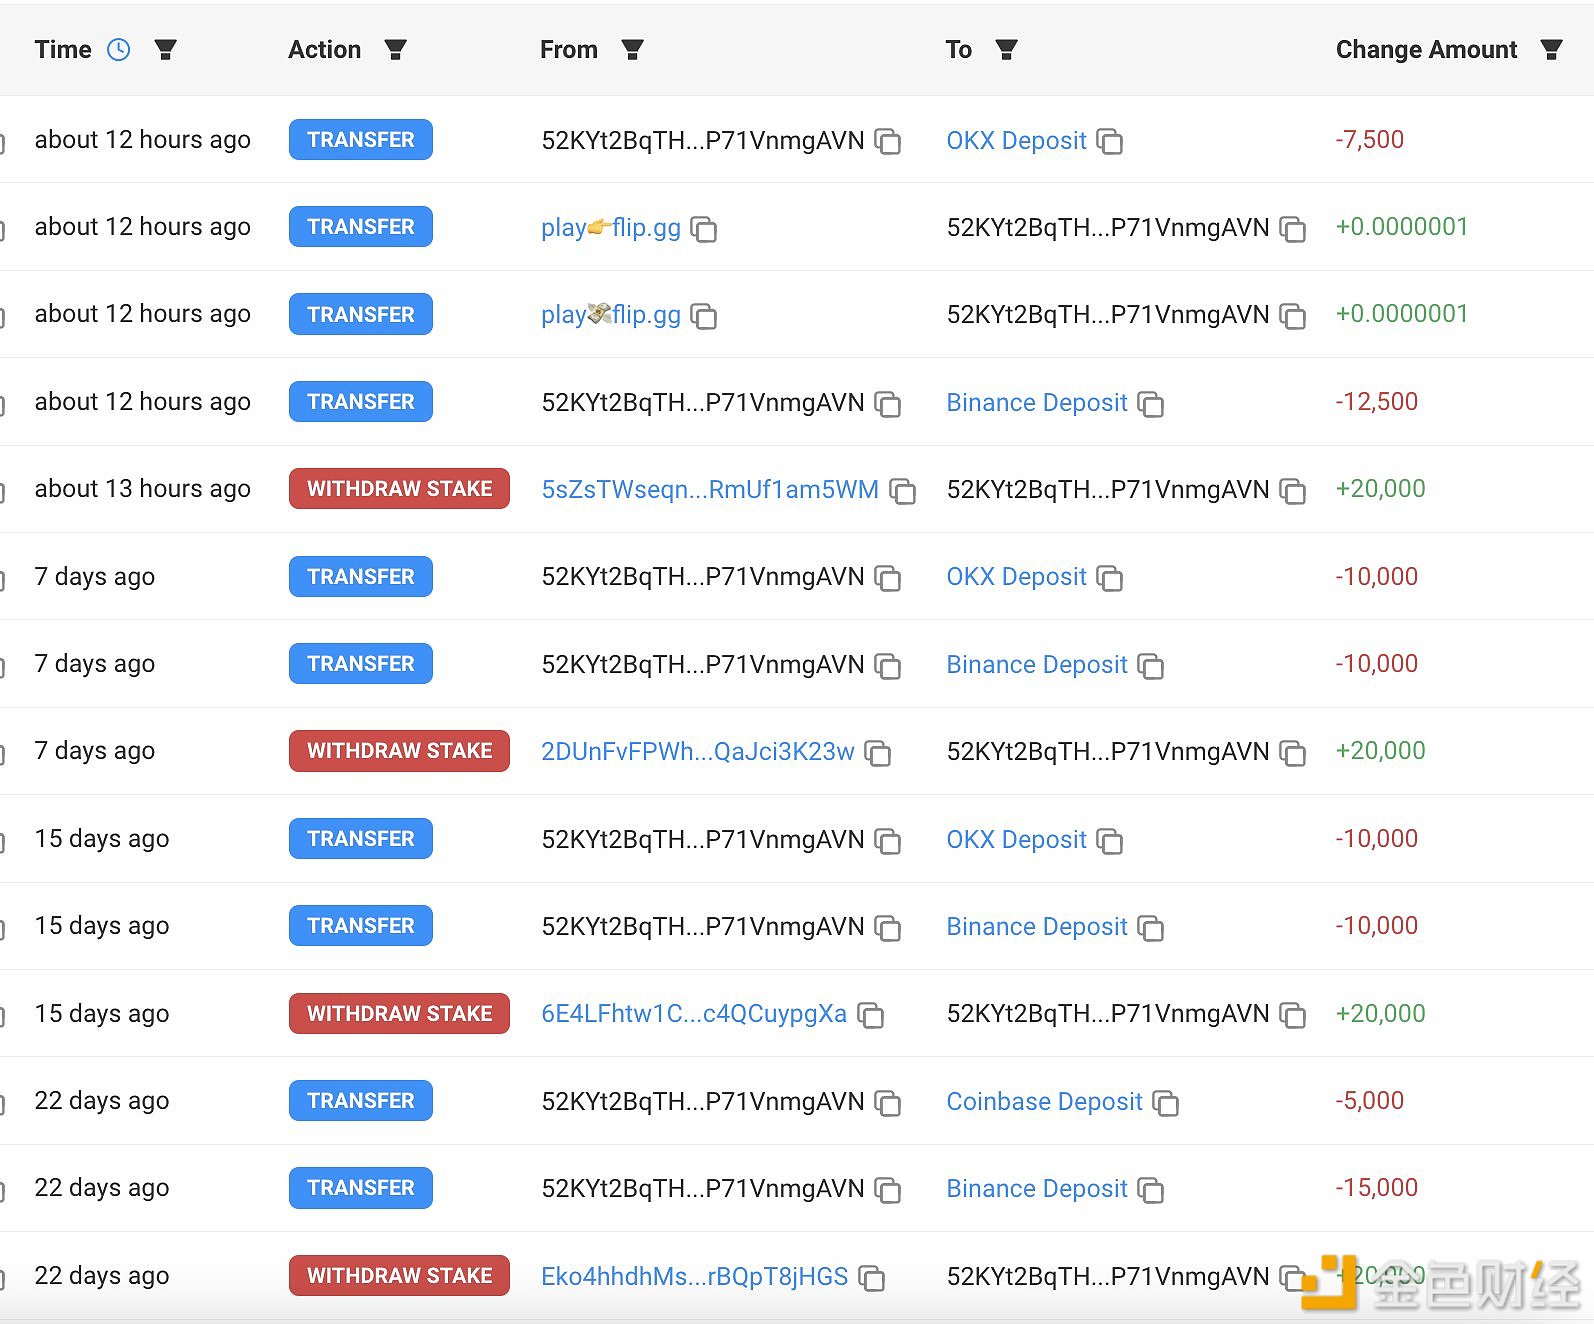The height and width of the screenshot is (1324, 1594).
Task: Click the Time column header
Action: point(63,50)
